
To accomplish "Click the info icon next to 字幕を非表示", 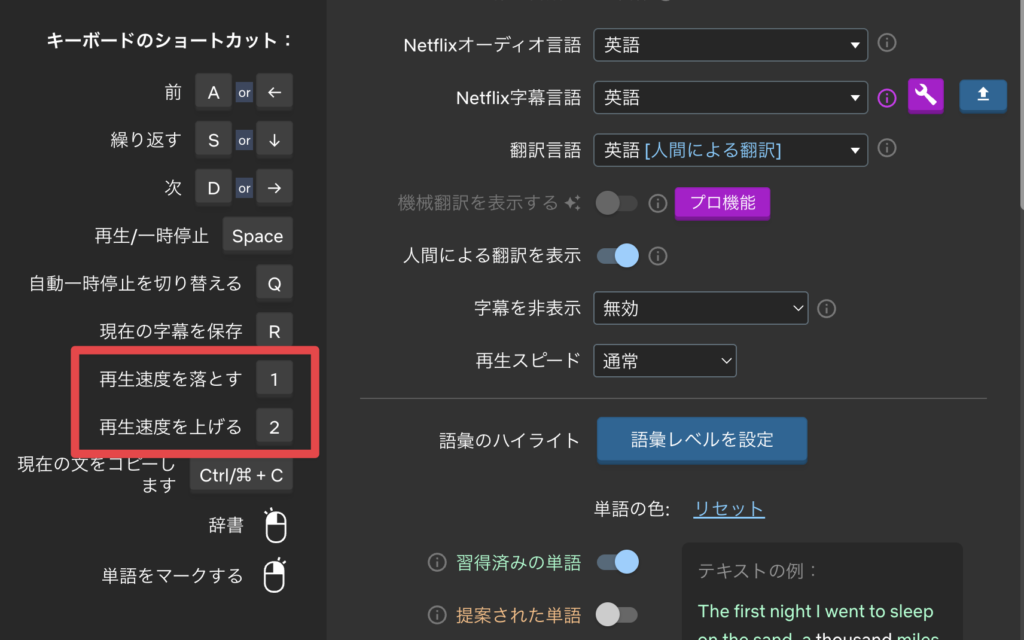I will [826, 308].
